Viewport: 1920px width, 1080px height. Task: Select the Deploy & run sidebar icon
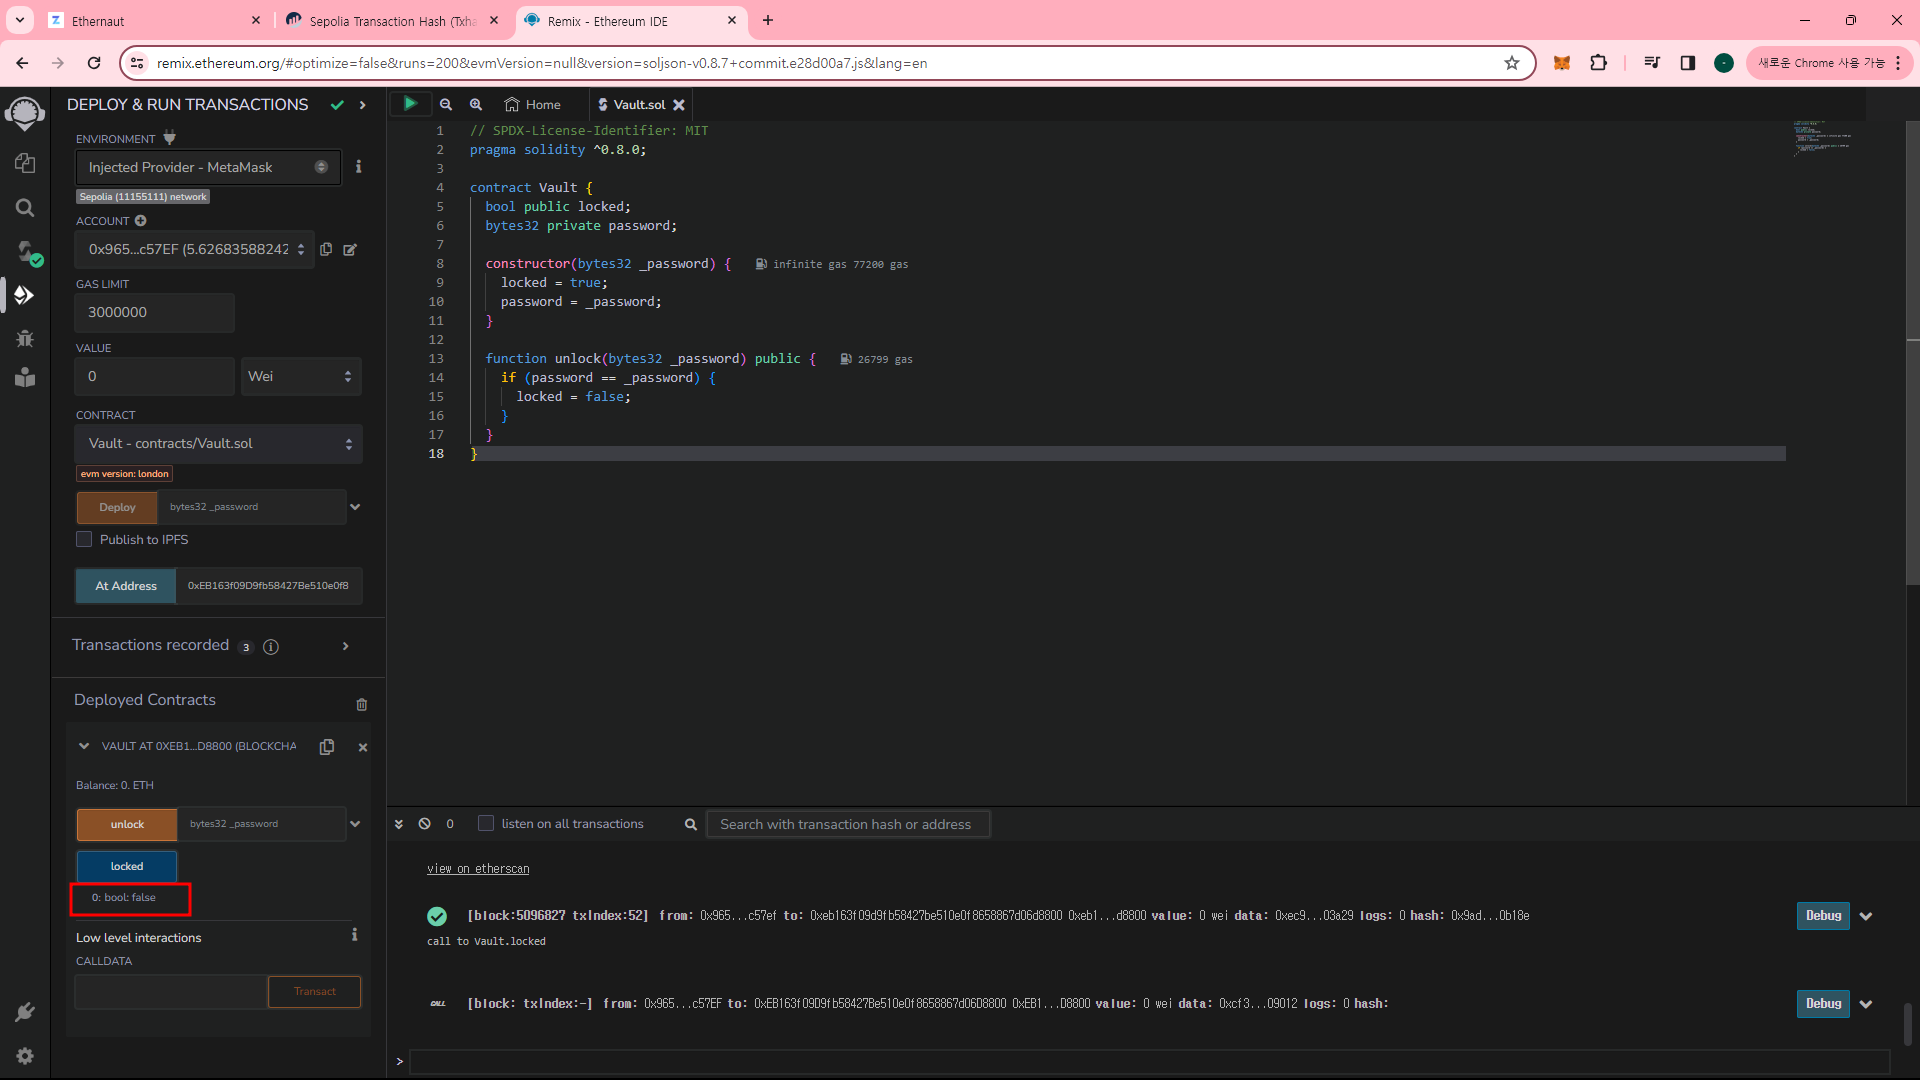coord(25,295)
